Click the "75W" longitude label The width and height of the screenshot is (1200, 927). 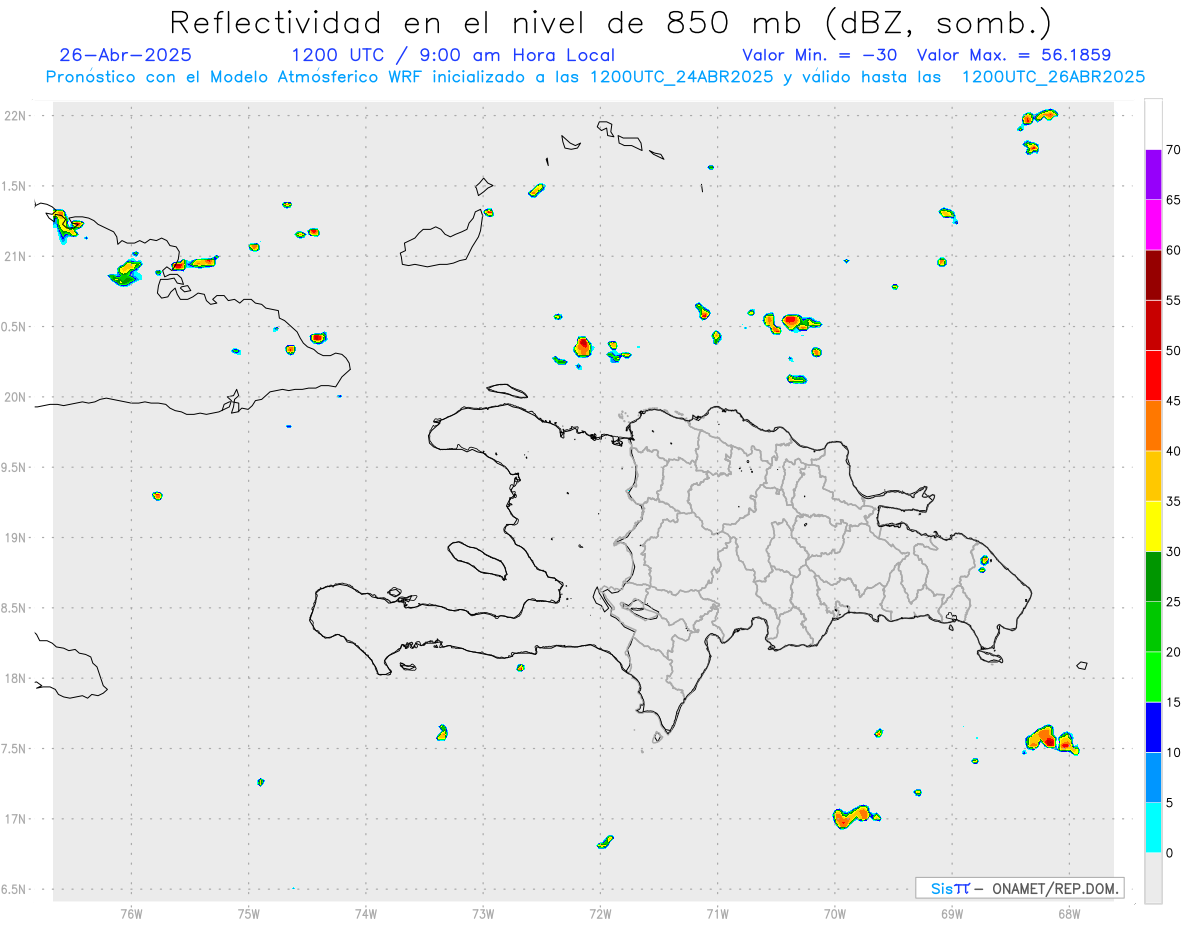[x=249, y=912]
